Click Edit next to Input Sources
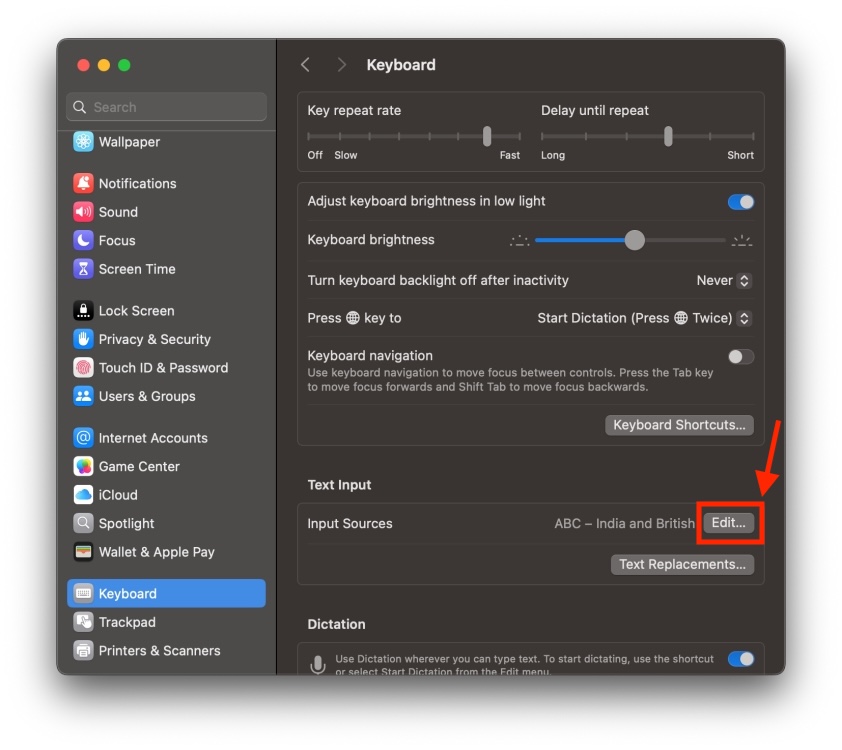The width and height of the screenshot is (842, 750). point(730,523)
